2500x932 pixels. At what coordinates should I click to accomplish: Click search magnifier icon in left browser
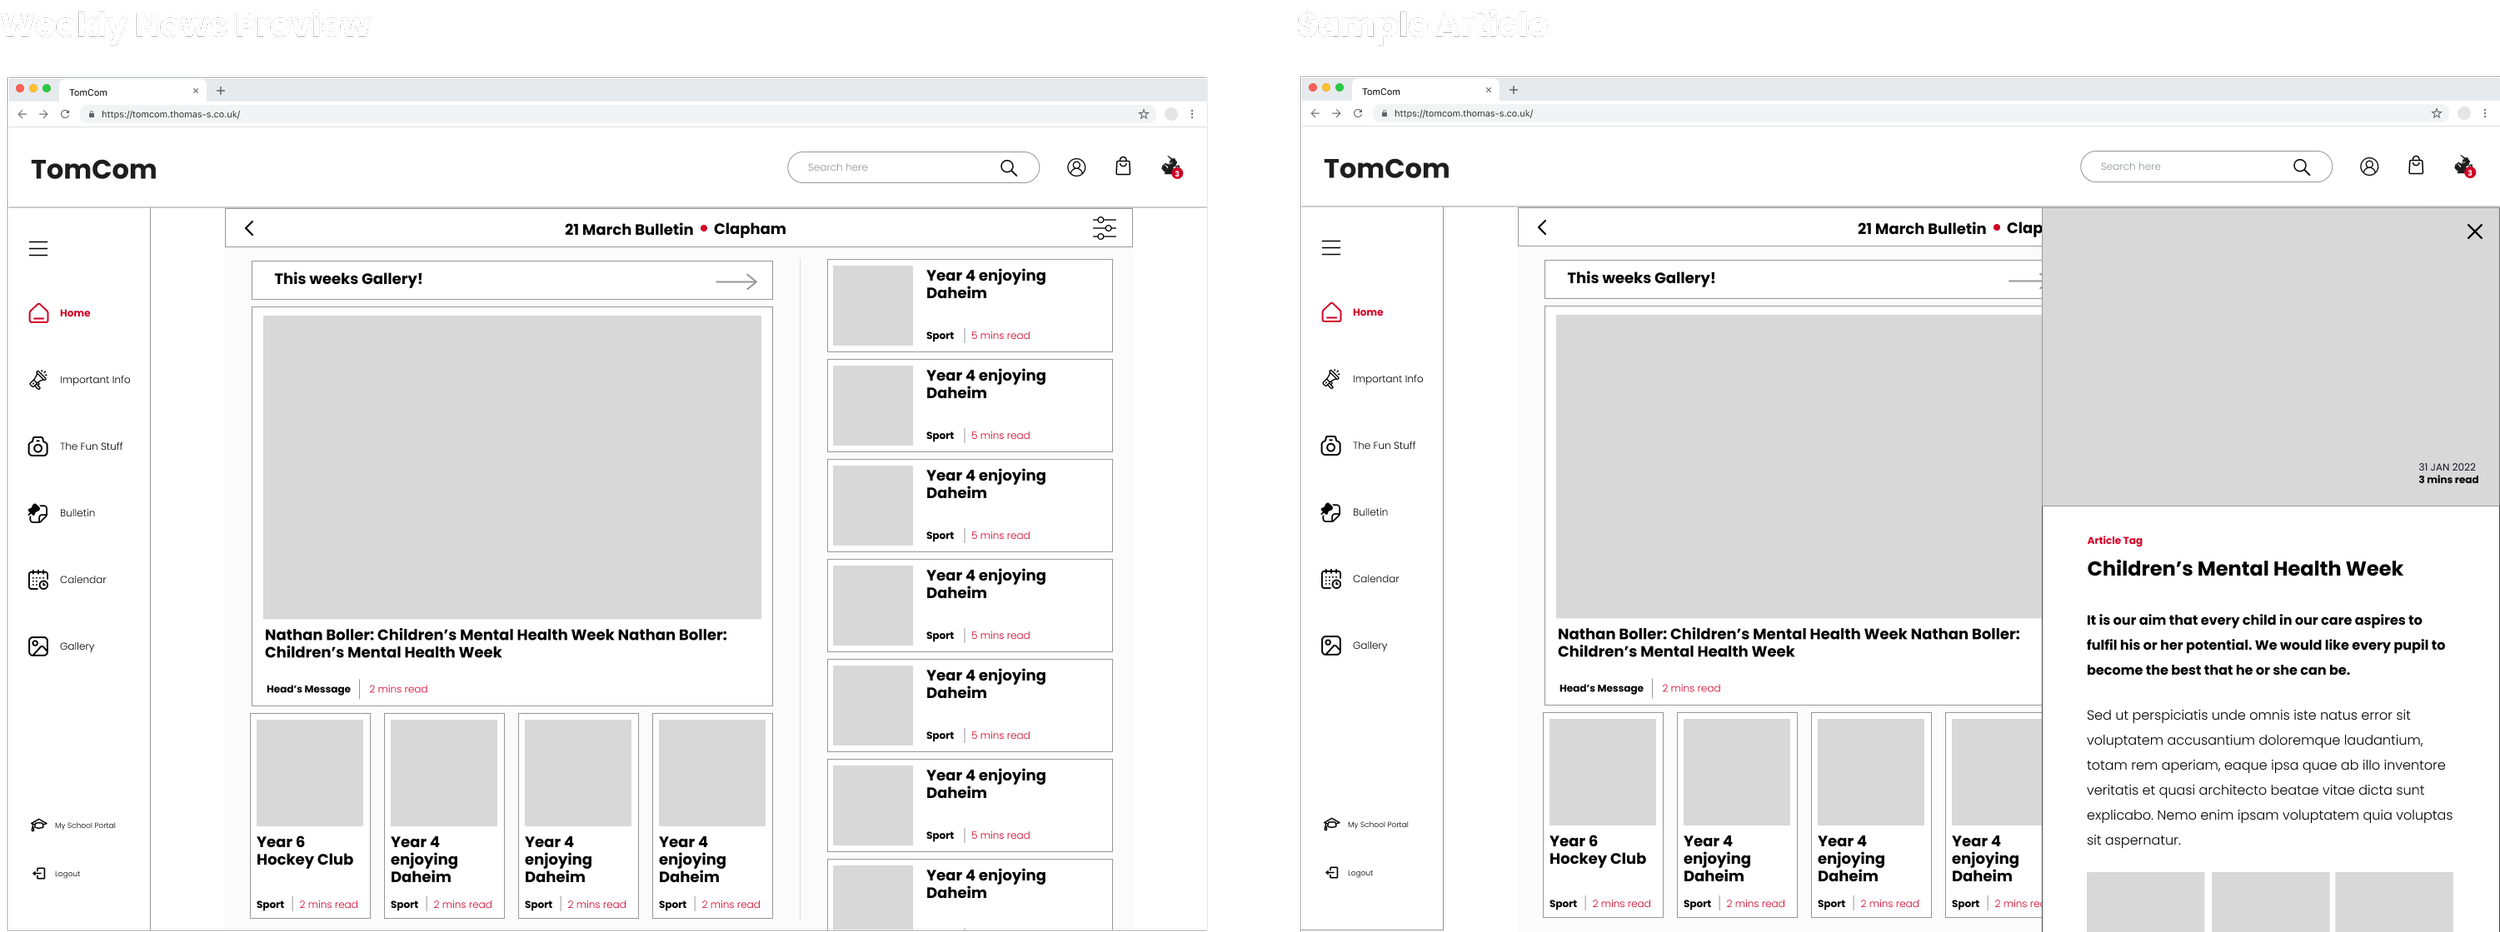click(x=1008, y=167)
